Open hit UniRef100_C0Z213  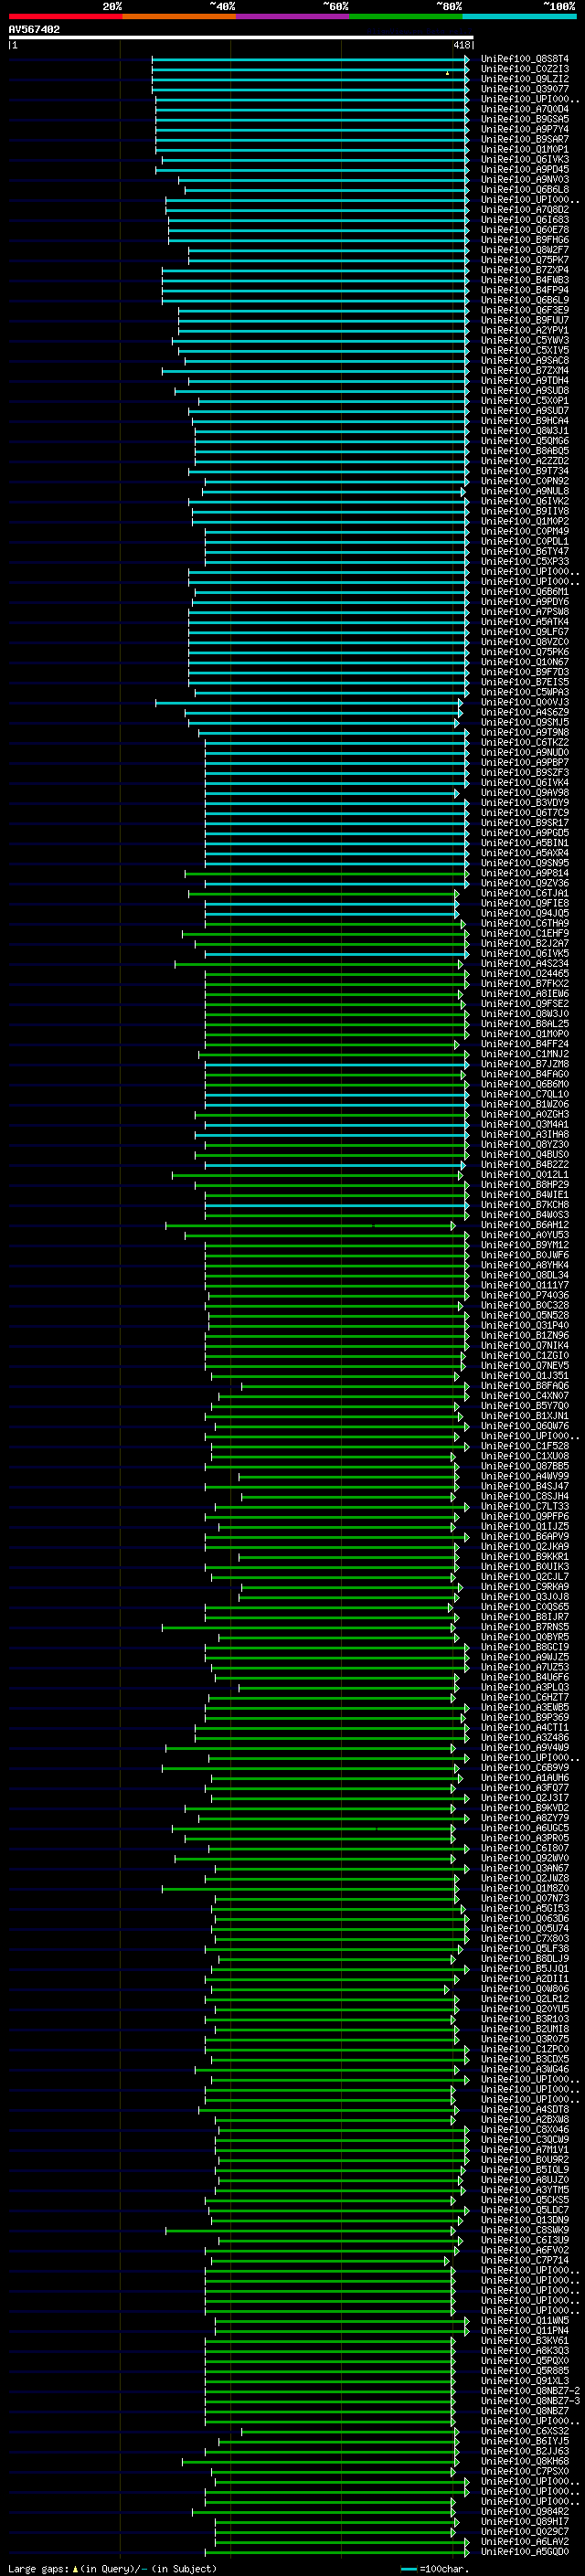[x=524, y=69]
